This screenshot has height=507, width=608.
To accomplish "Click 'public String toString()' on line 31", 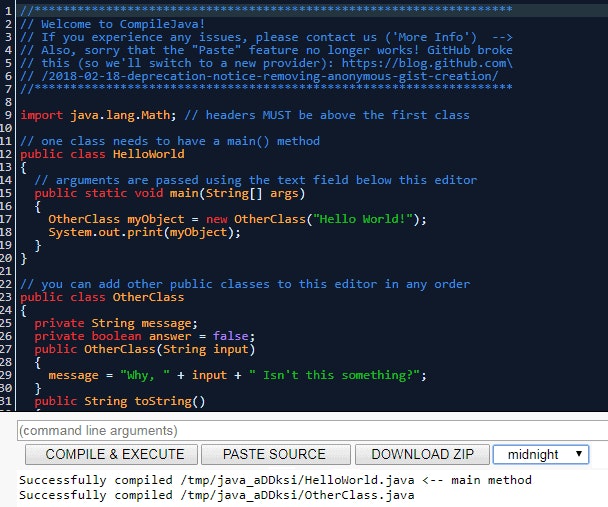I will point(119,401).
